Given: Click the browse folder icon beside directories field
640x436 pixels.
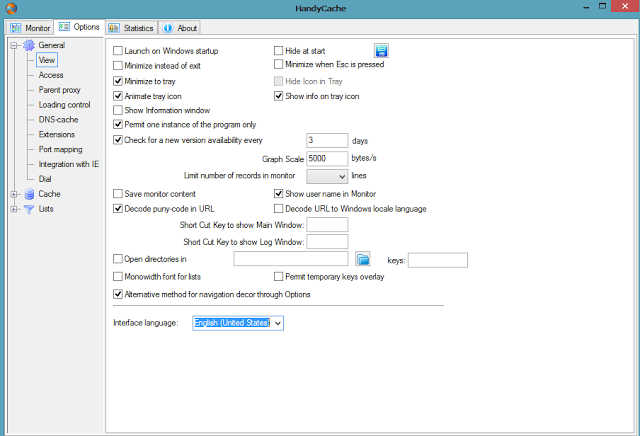Looking at the screenshot, I should 362,259.
